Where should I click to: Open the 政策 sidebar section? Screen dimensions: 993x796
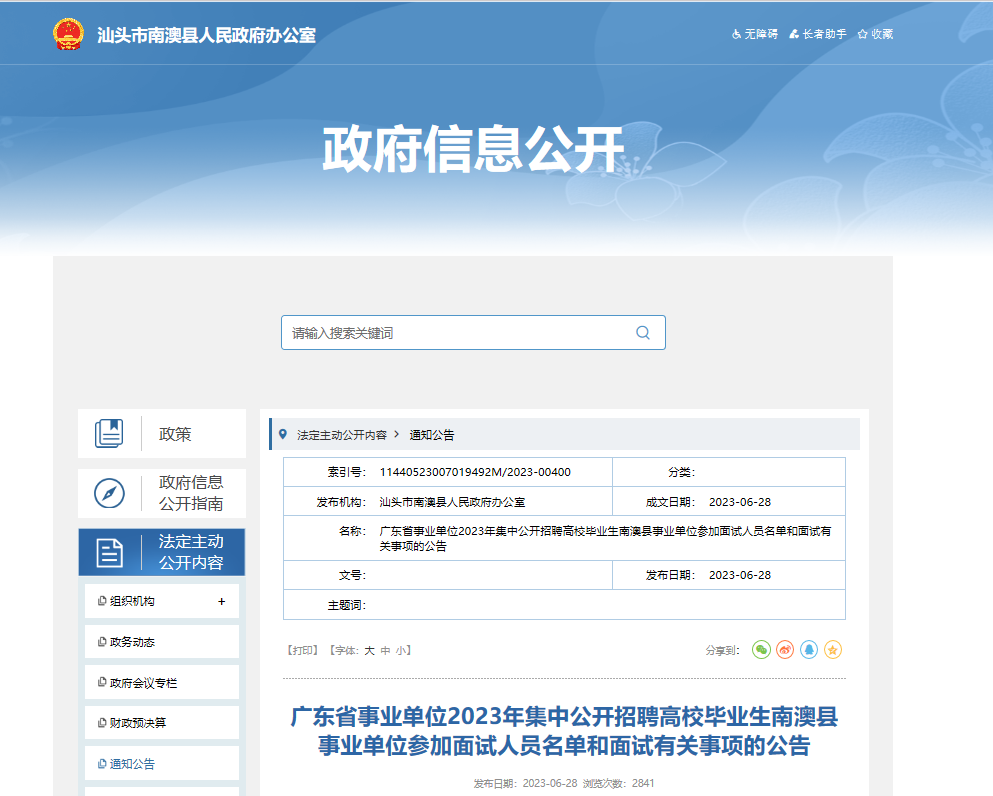tap(162, 434)
